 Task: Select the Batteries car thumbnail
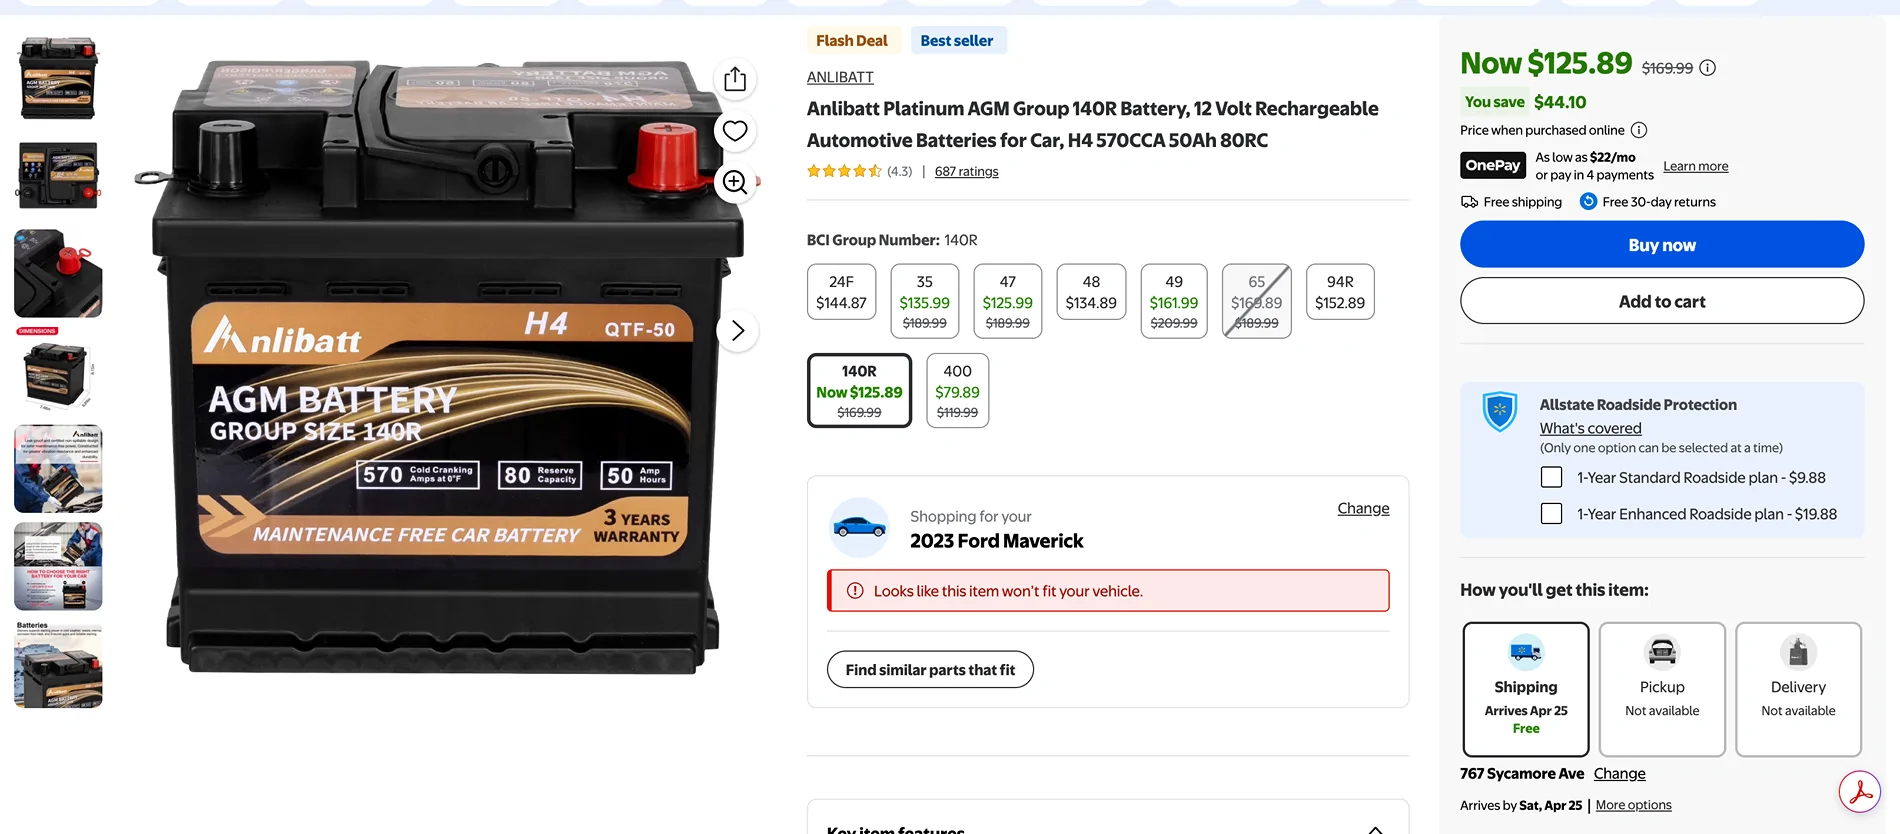point(58,664)
